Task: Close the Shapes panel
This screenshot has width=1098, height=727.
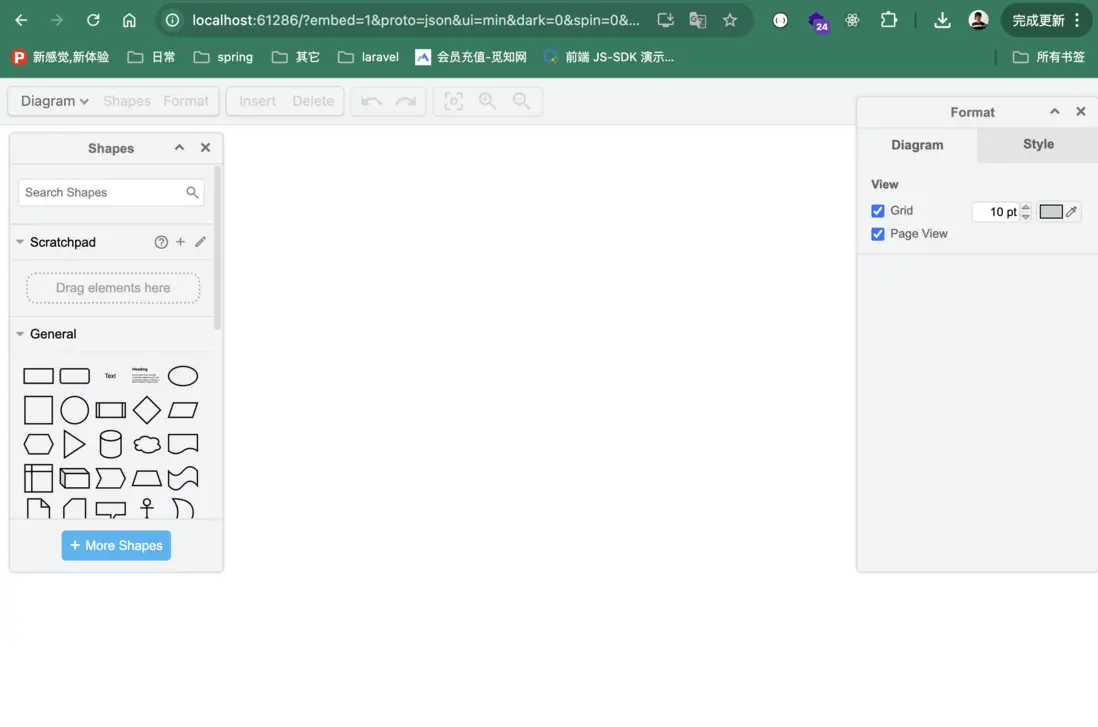Action: click(205, 147)
